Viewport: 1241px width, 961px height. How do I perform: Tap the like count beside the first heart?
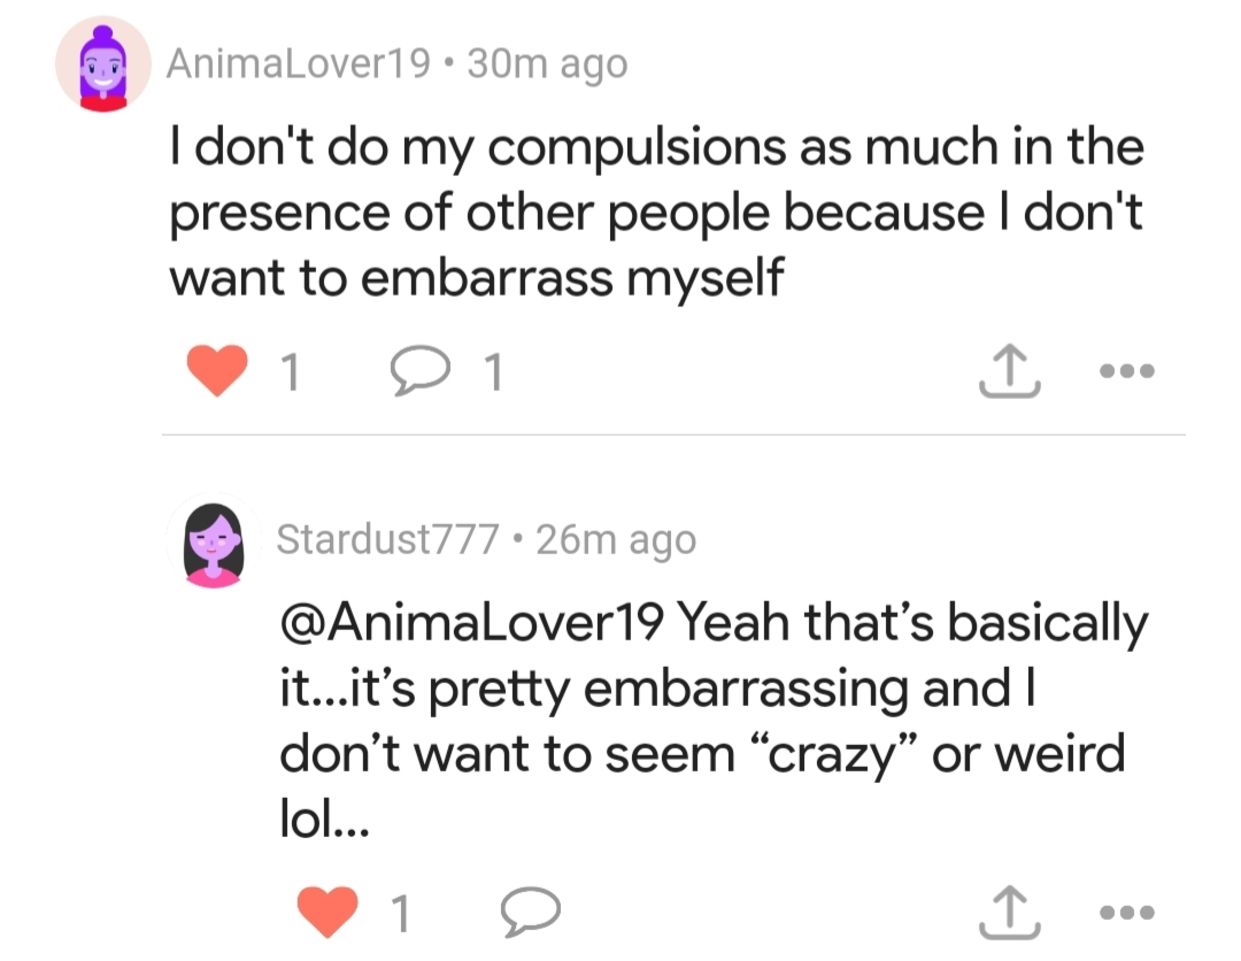(x=290, y=373)
